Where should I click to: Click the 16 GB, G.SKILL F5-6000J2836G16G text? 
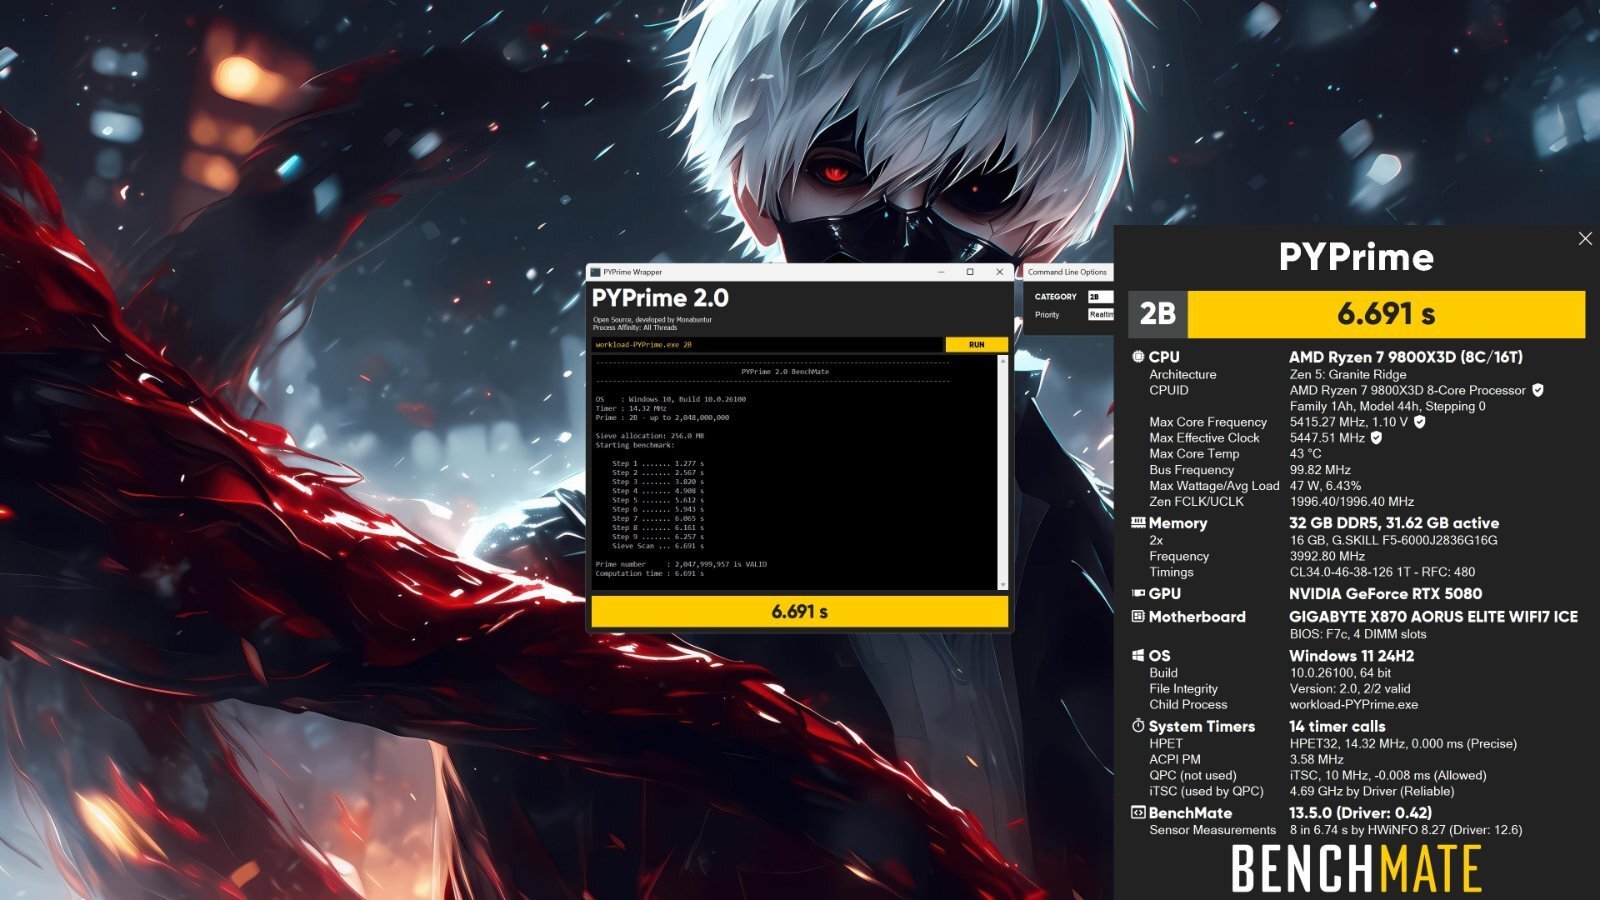point(1394,540)
